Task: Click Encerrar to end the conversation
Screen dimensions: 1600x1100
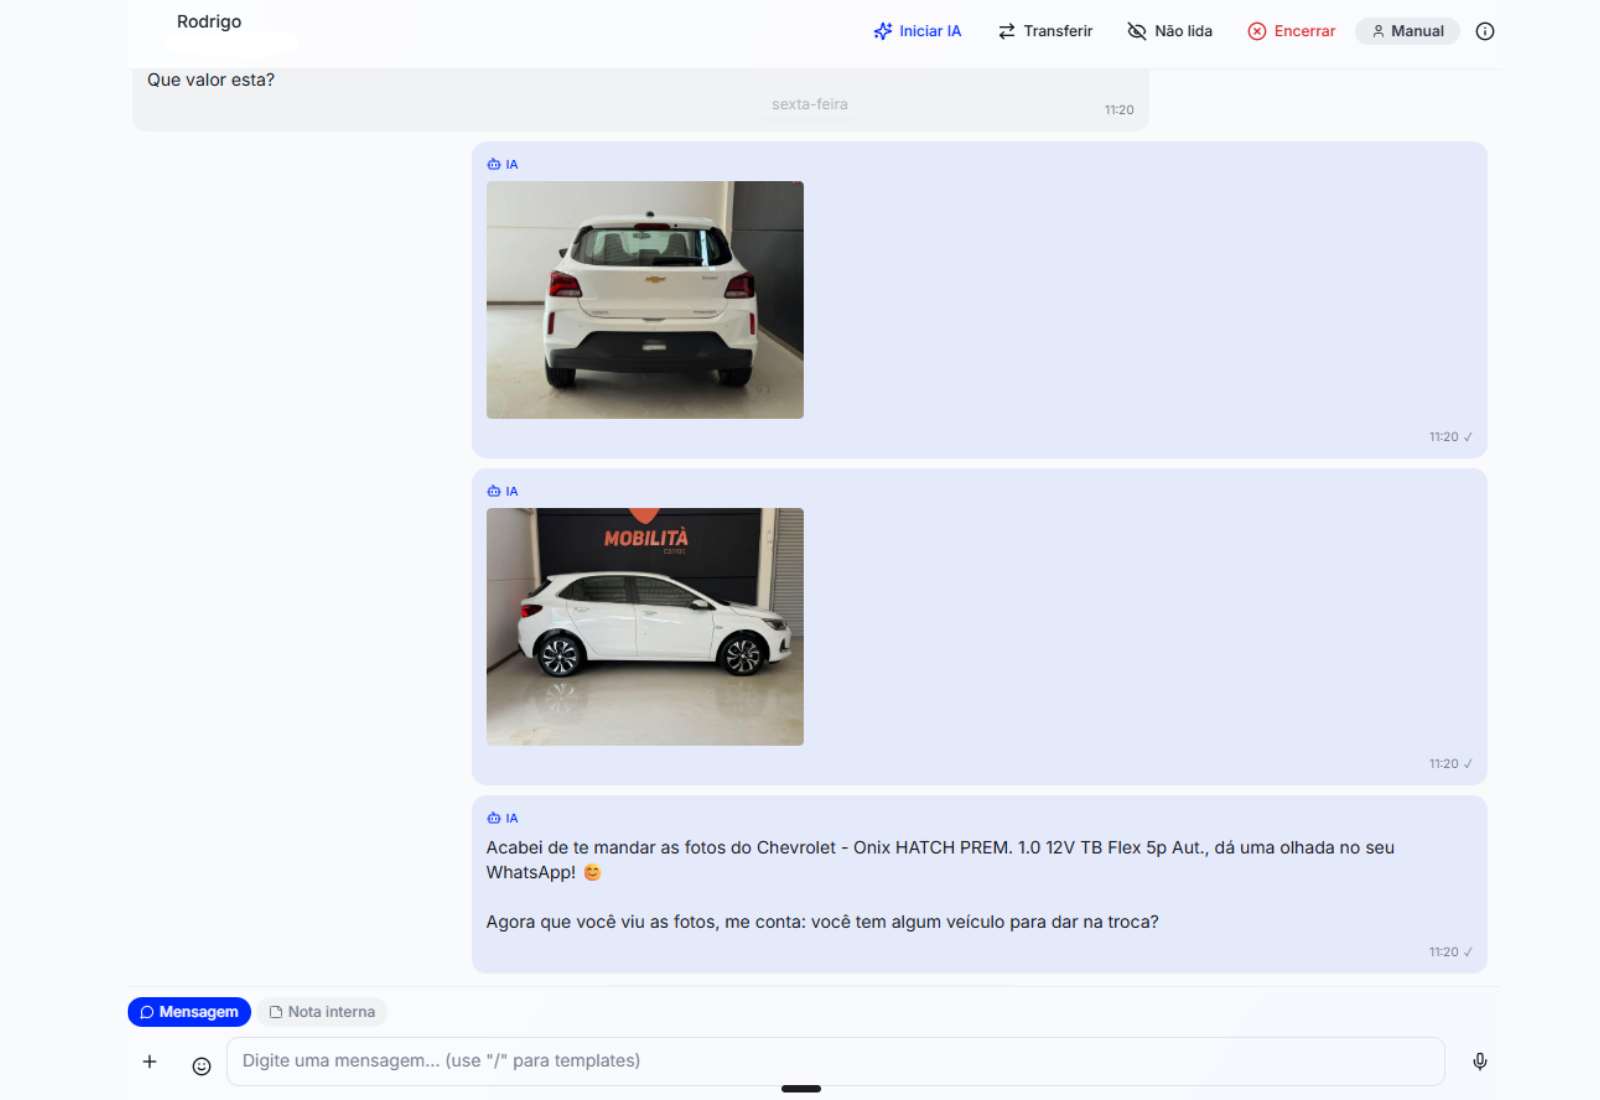Action: tap(1291, 31)
